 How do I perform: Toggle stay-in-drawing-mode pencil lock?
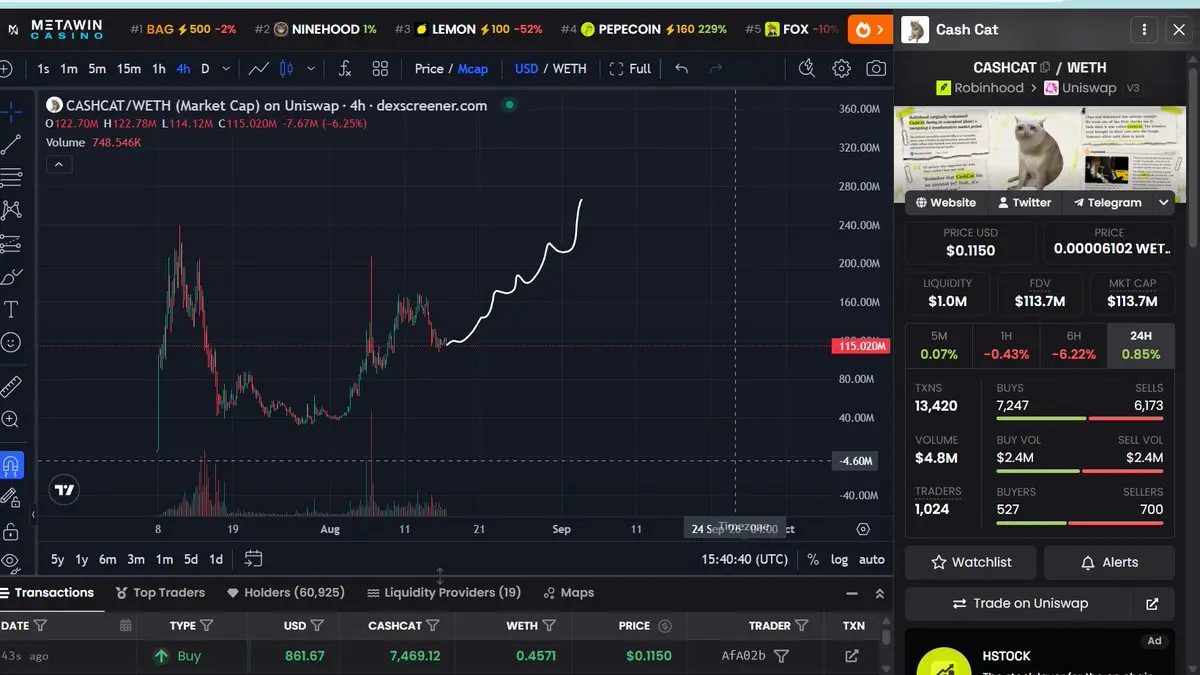(x=11, y=497)
